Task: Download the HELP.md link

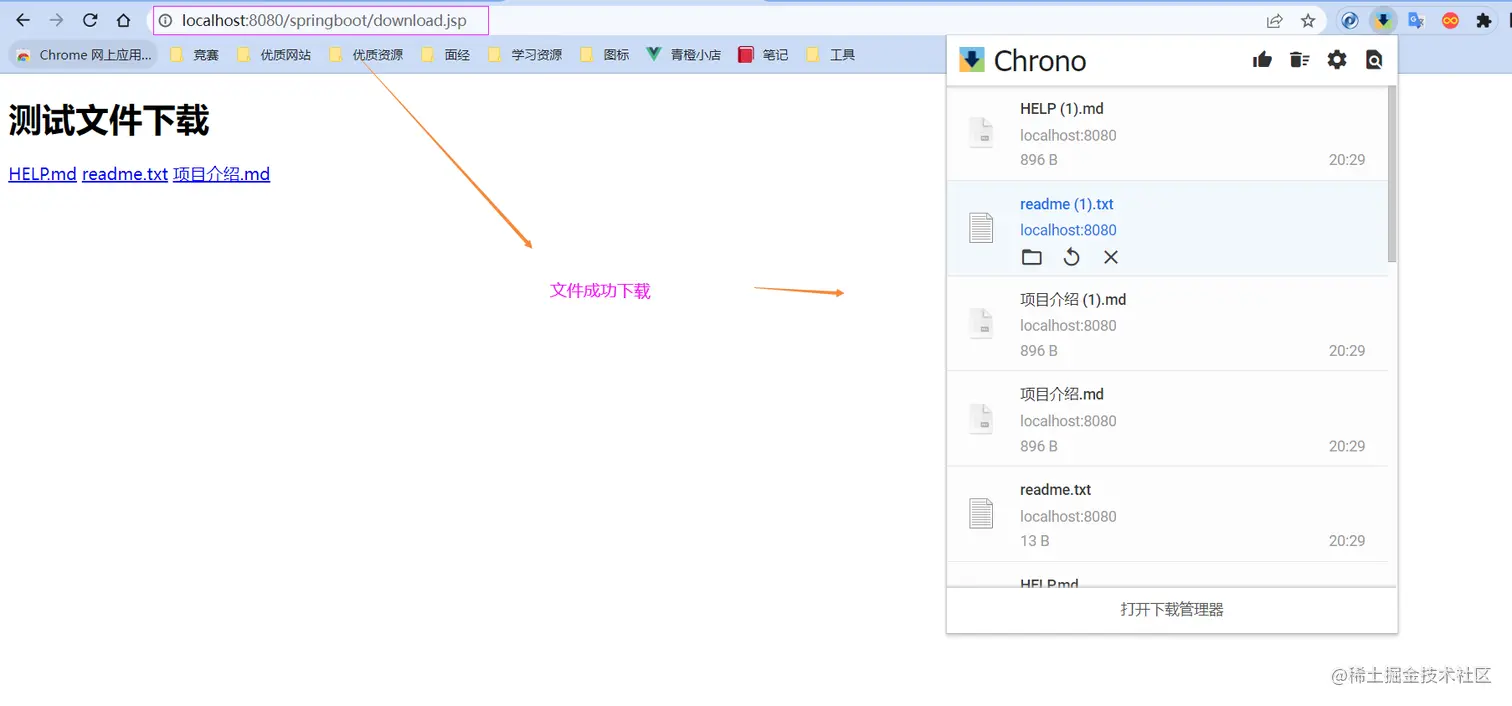Action: tap(43, 174)
